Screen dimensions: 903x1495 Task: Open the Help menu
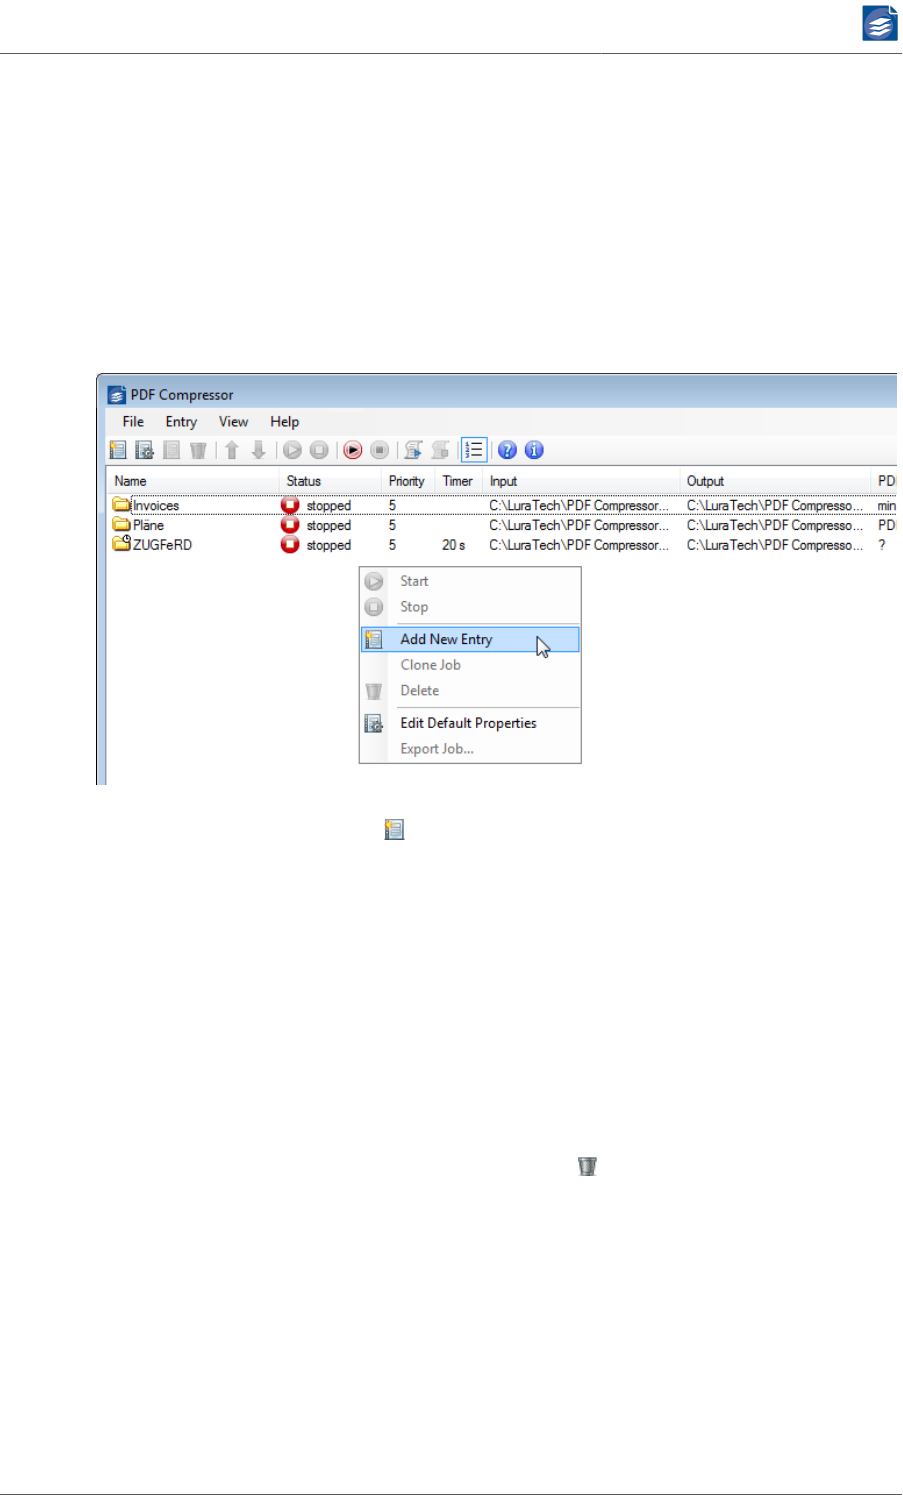285,422
